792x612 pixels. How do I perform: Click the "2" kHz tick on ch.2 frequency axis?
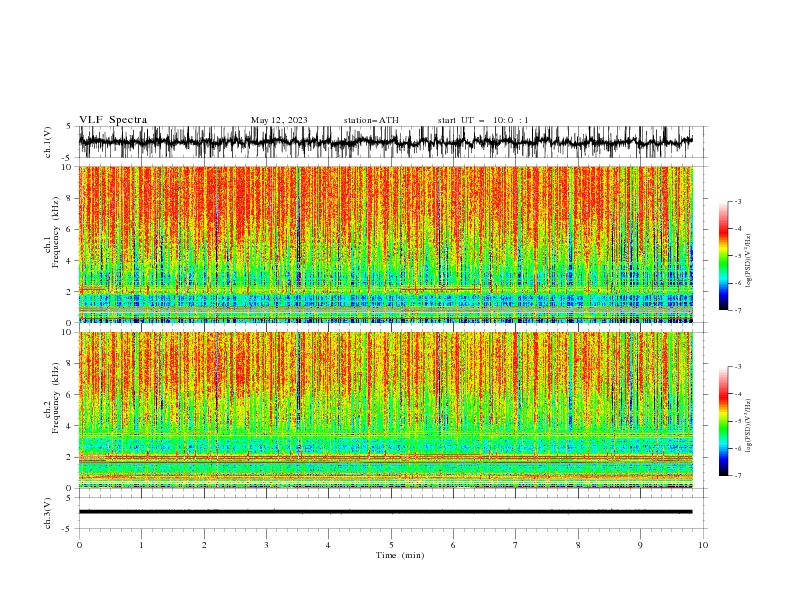point(70,457)
